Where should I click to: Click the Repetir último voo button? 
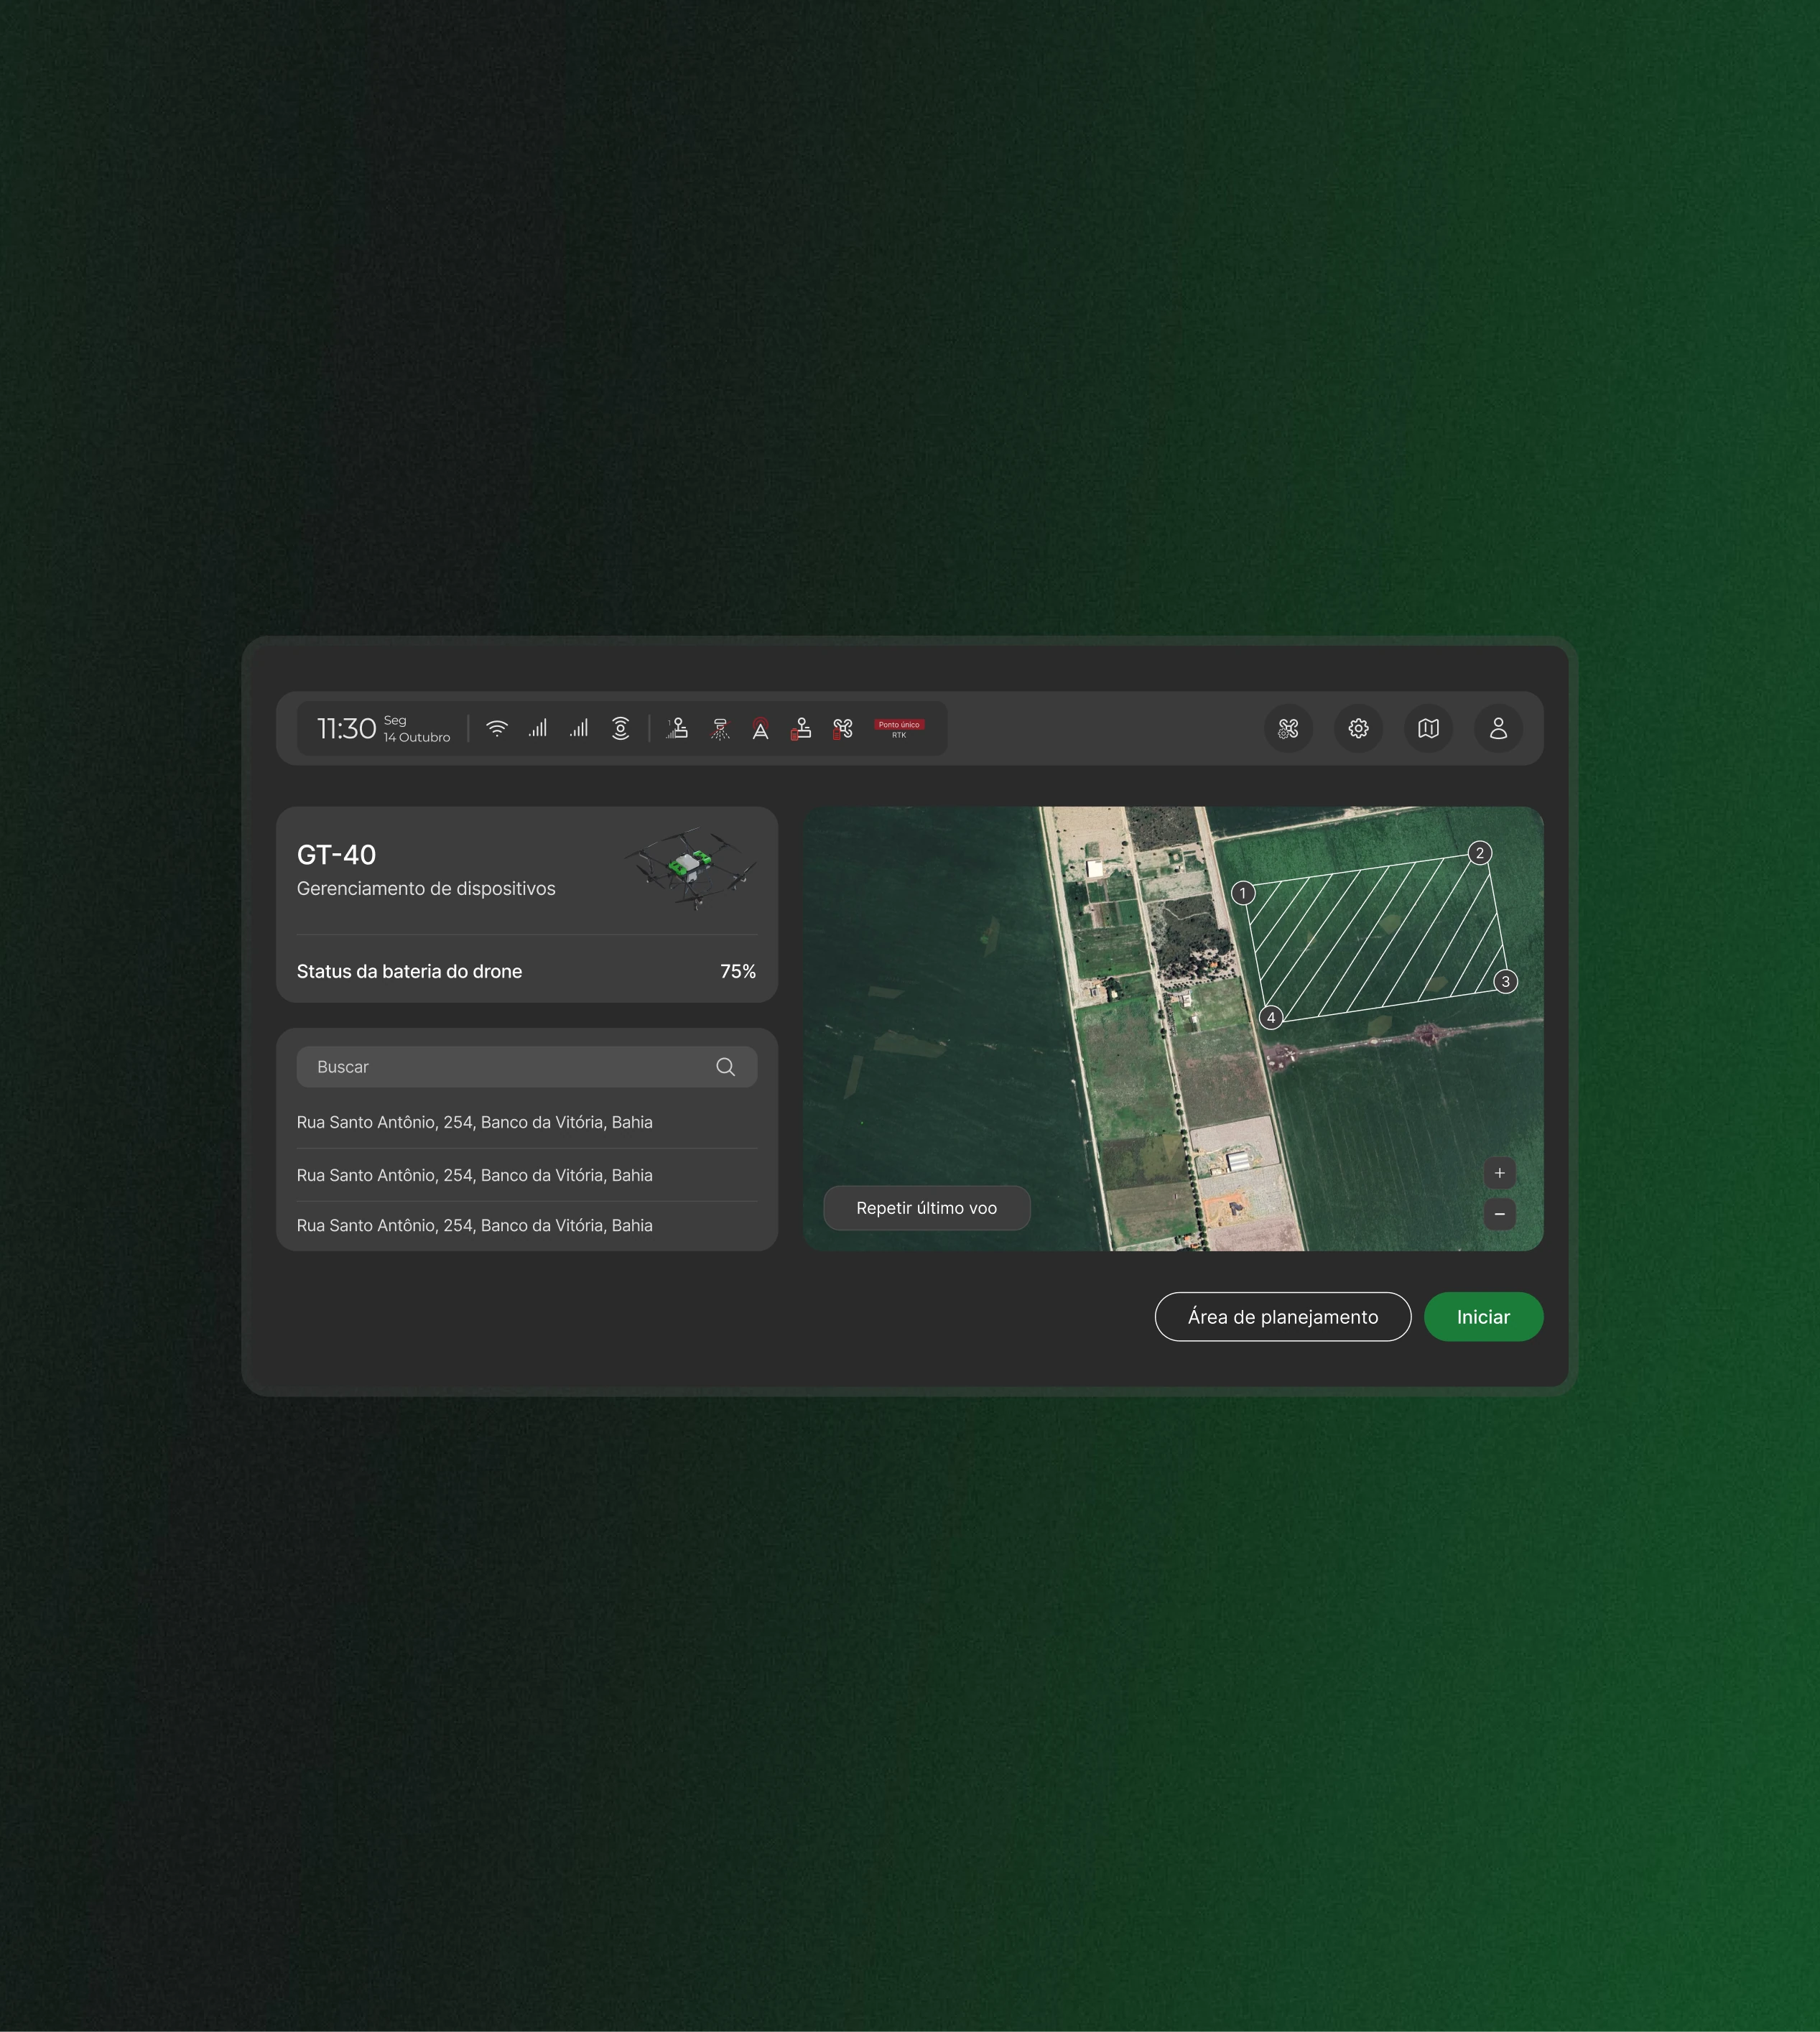click(927, 1208)
